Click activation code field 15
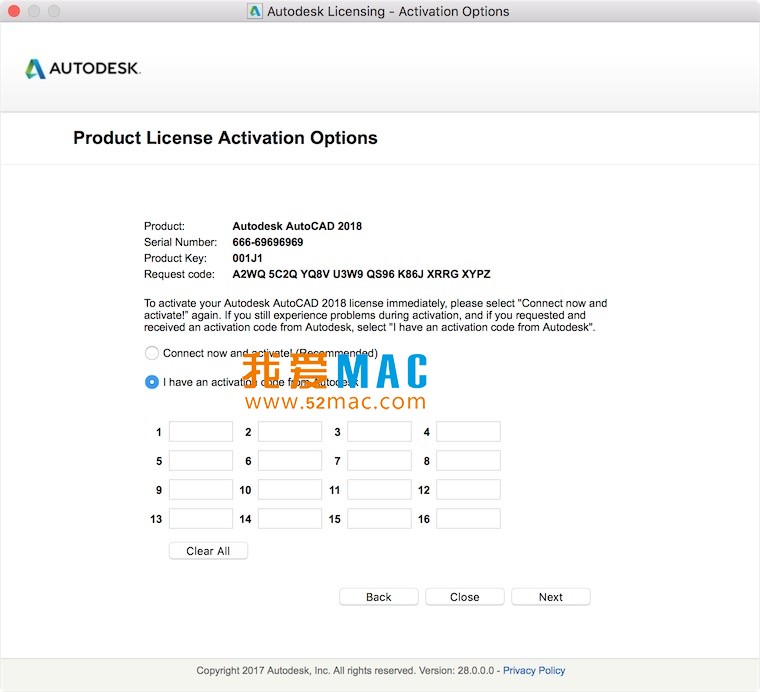 [x=380, y=519]
